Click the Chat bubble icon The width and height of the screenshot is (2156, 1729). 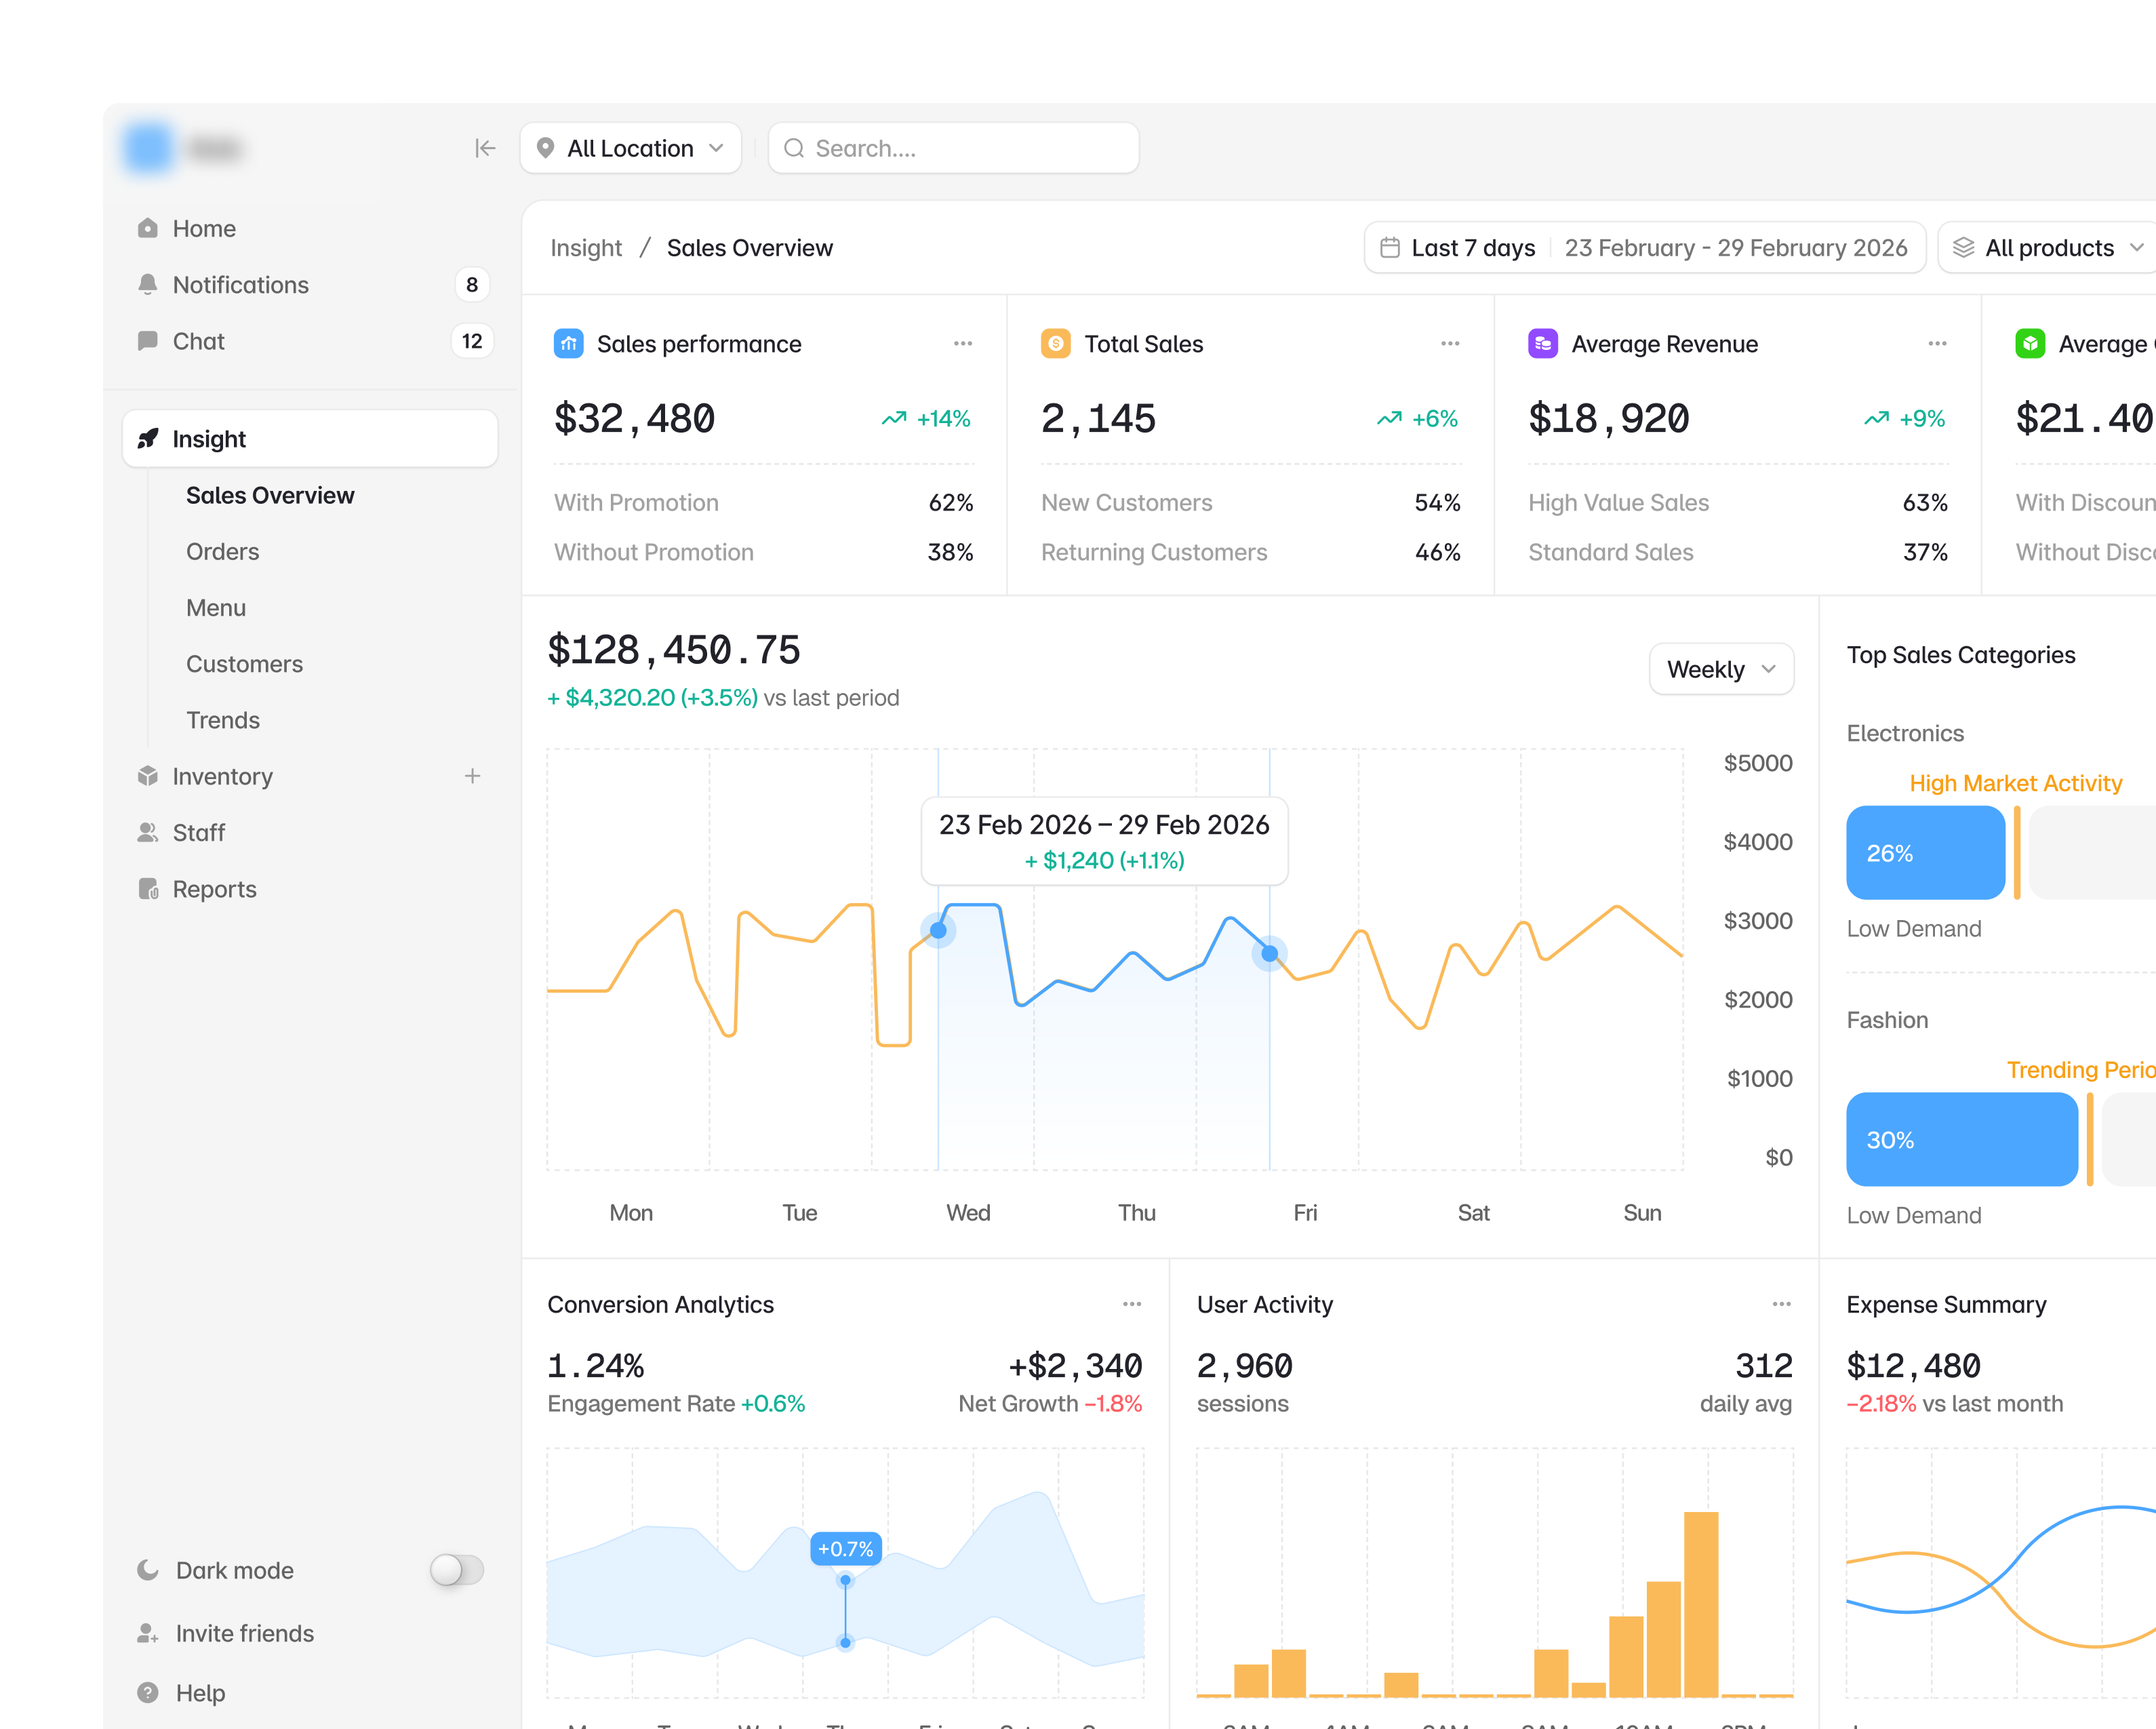pos(148,341)
